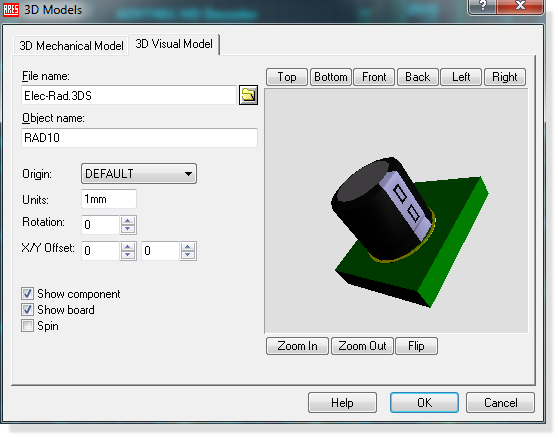The image size is (558, 438).
Task: Browse for file with folder icon
Action: (x=248, y=95)
